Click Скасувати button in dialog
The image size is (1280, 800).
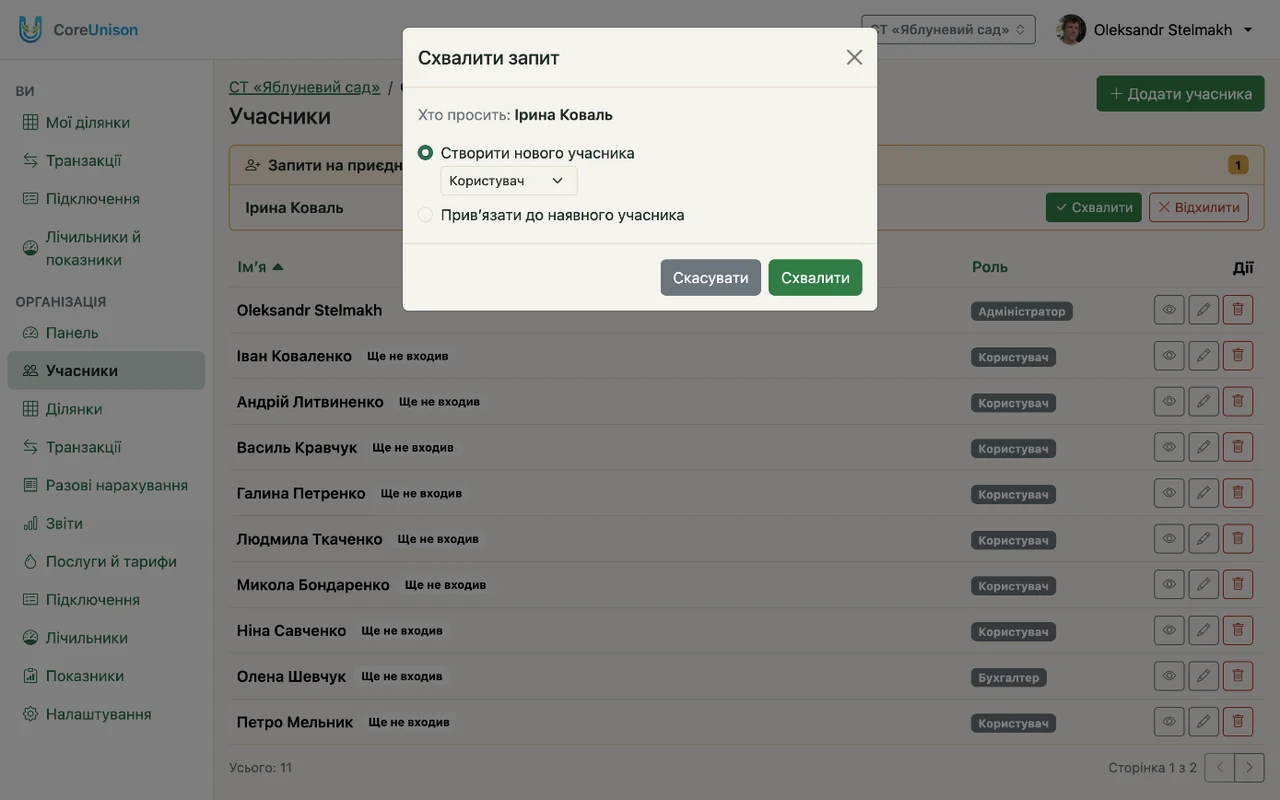point(710,278)
